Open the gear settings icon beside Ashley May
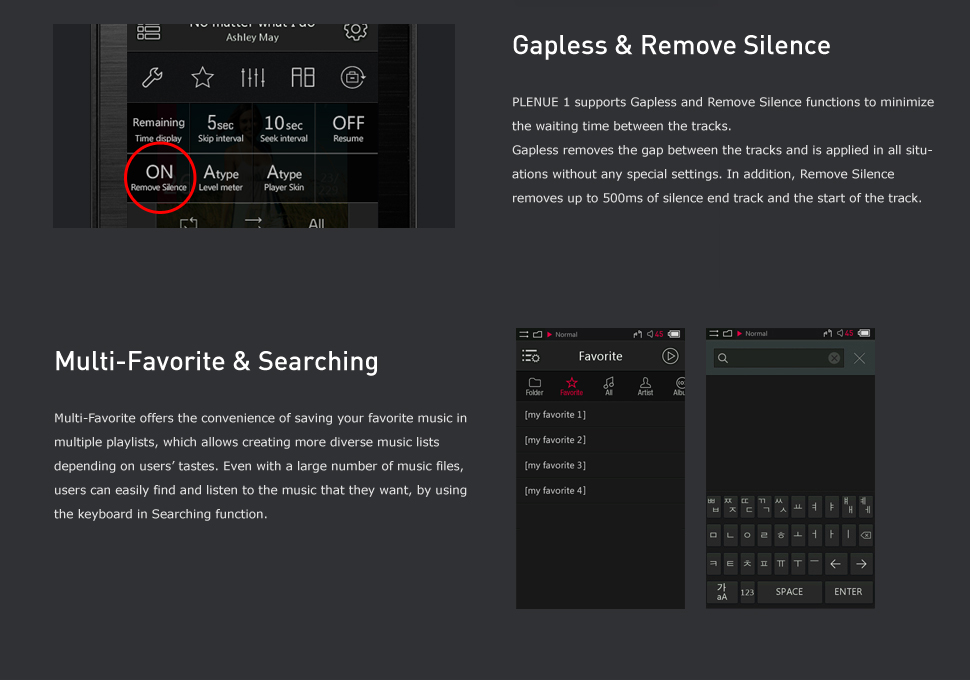Viewport: 970px width, 680px height. [356, 30]
